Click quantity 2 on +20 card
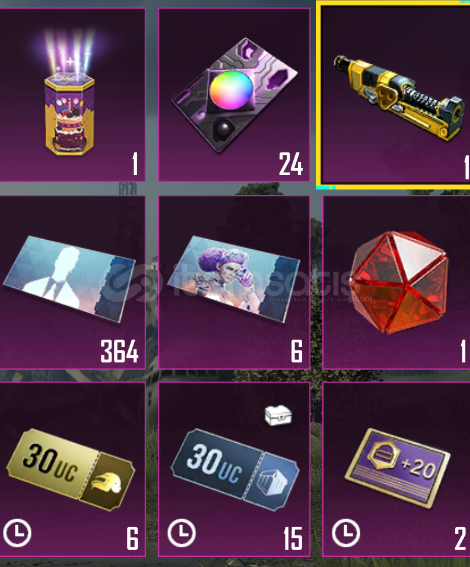 point(460,538)
